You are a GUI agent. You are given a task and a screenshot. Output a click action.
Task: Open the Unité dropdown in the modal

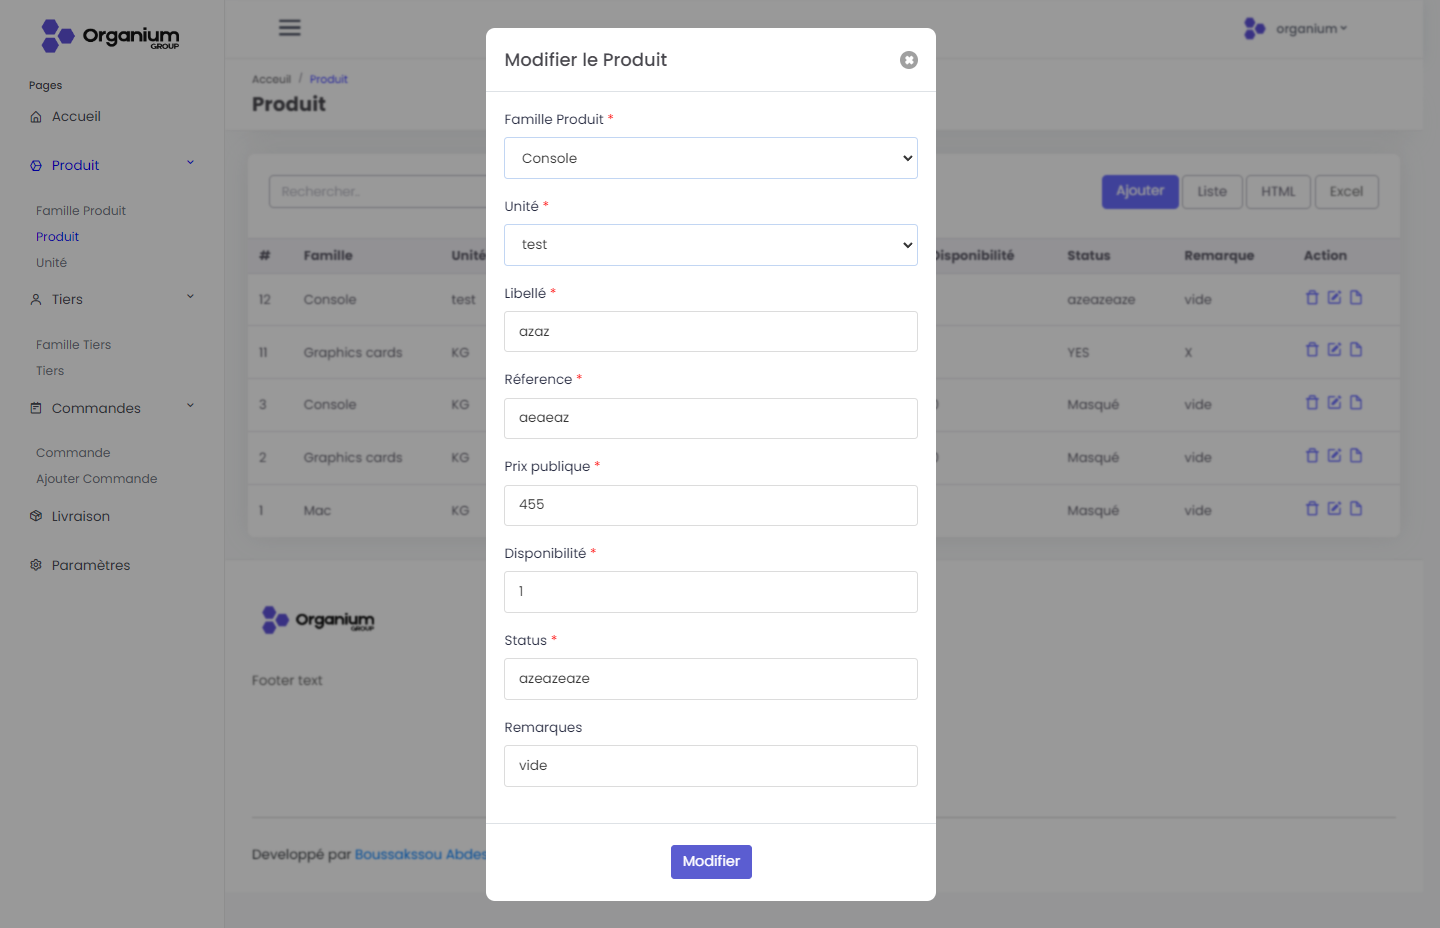pyautogui.click(x=710, y=245)
